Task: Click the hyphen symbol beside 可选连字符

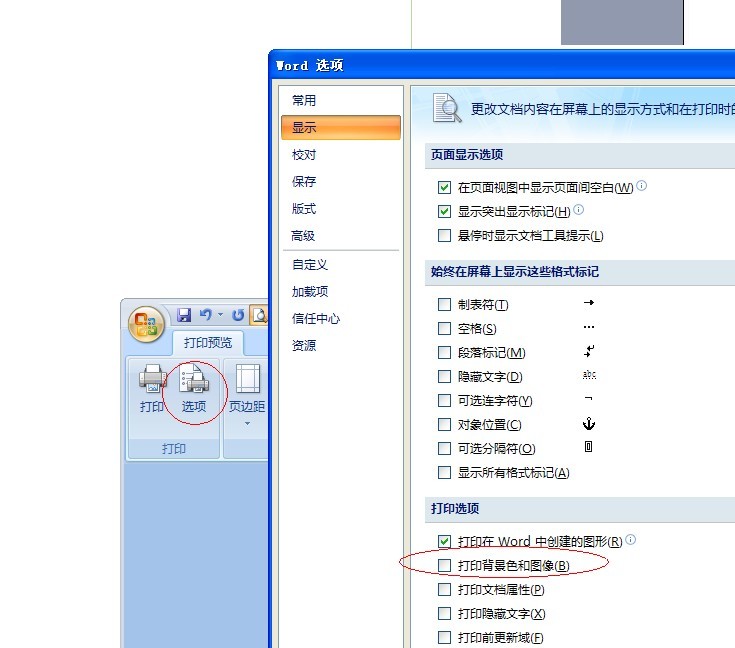Action: [589, 399]
